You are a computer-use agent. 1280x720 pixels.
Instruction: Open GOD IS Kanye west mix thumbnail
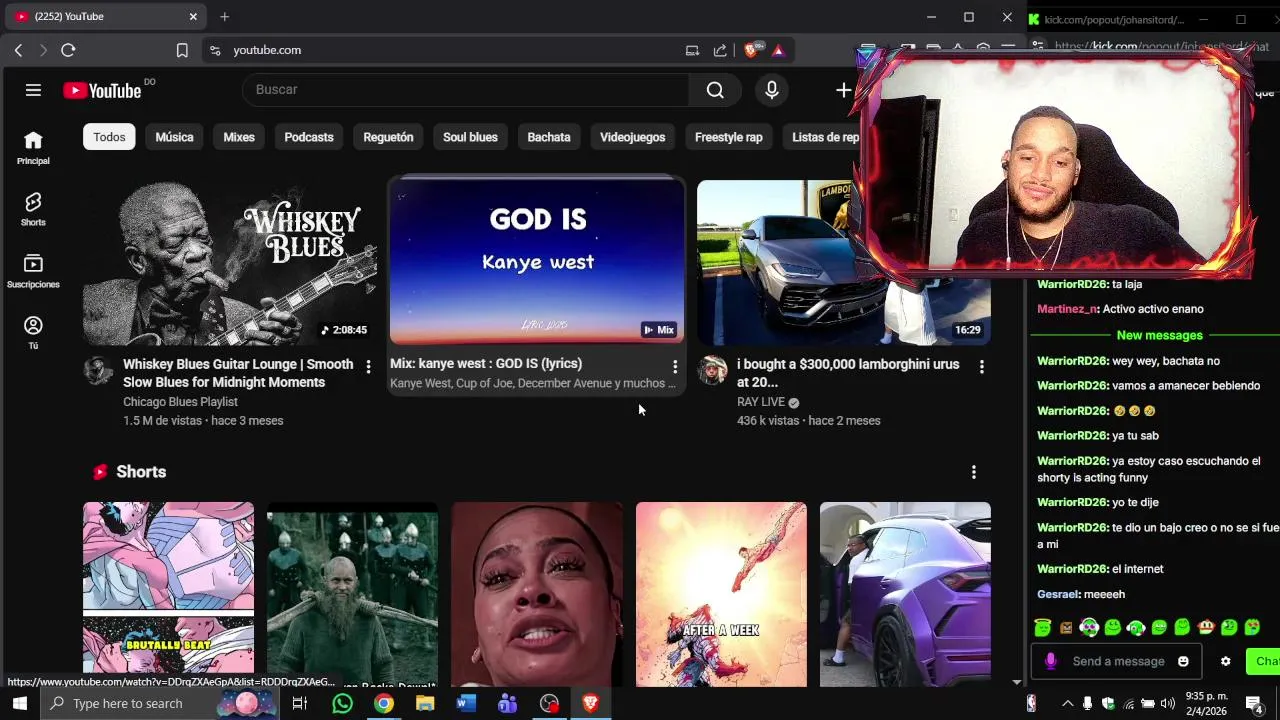click(537, 261)
